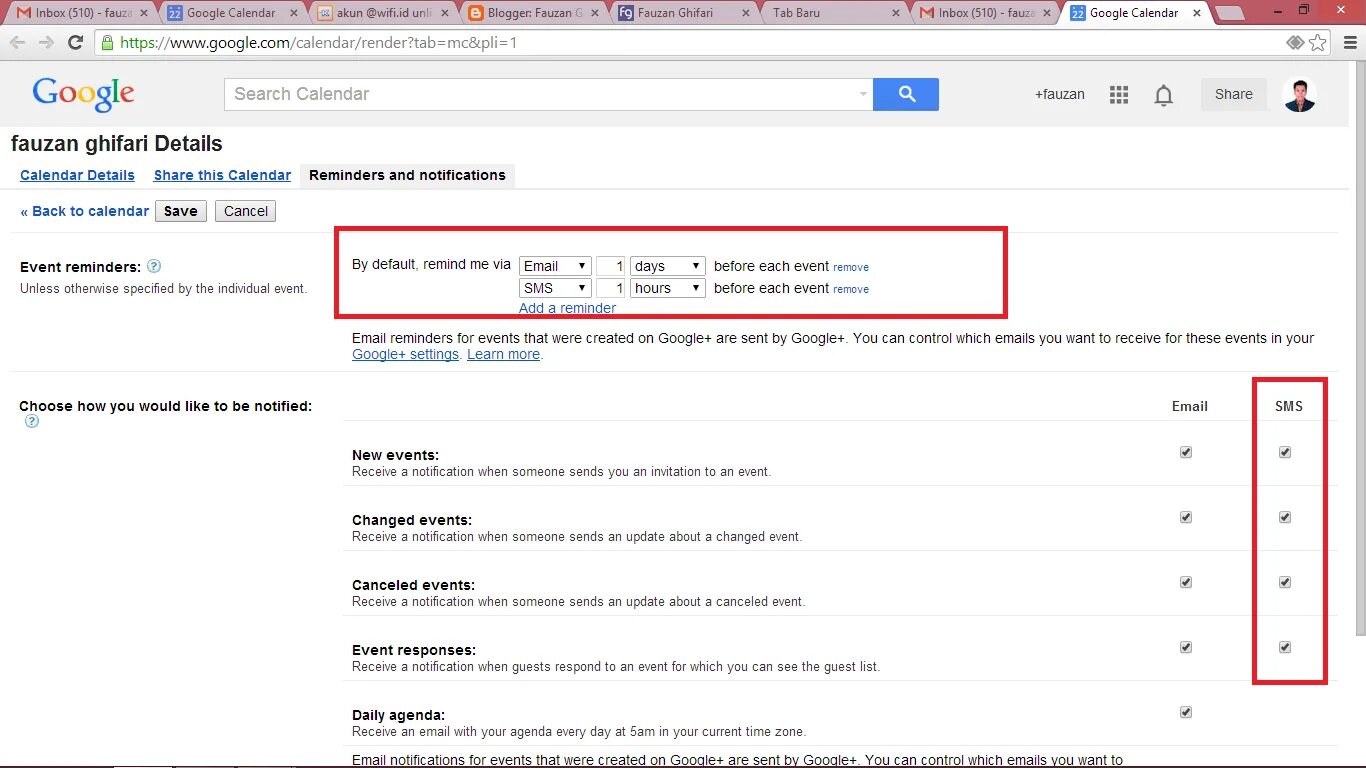Open the notifications bell
This screenshot has width=1366, height=768.
(x=1163, y=95)
